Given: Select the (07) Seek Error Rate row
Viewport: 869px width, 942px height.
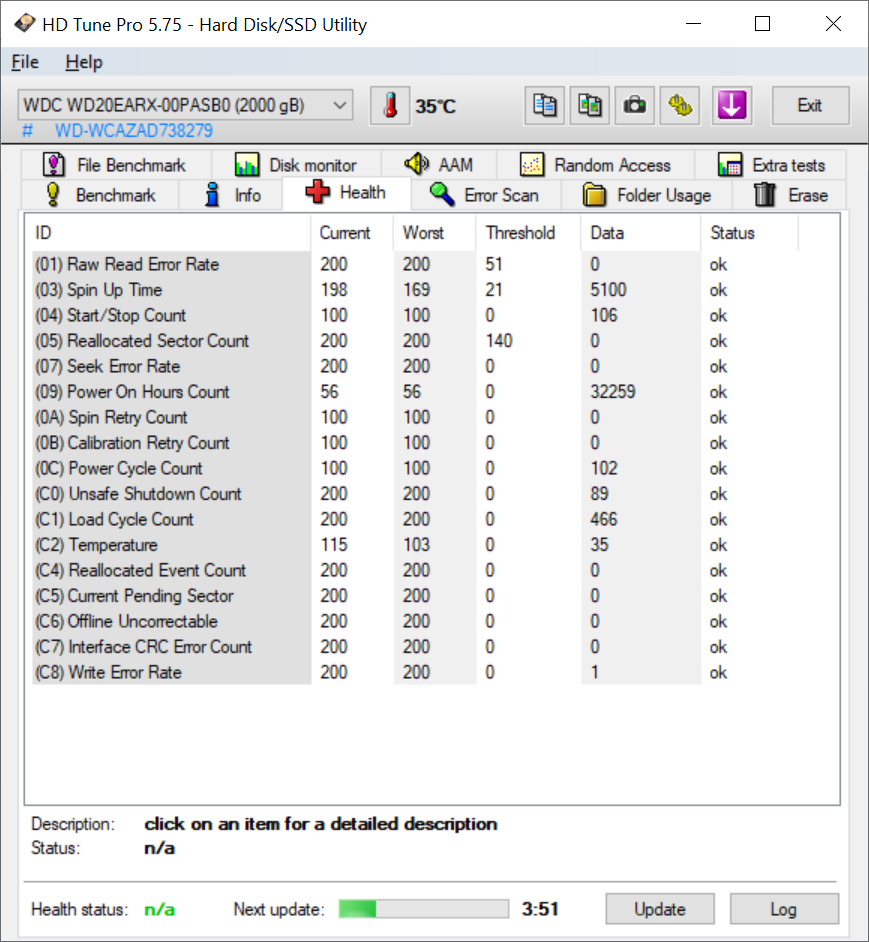Looking at the screenshot, I should click(415, 366).
